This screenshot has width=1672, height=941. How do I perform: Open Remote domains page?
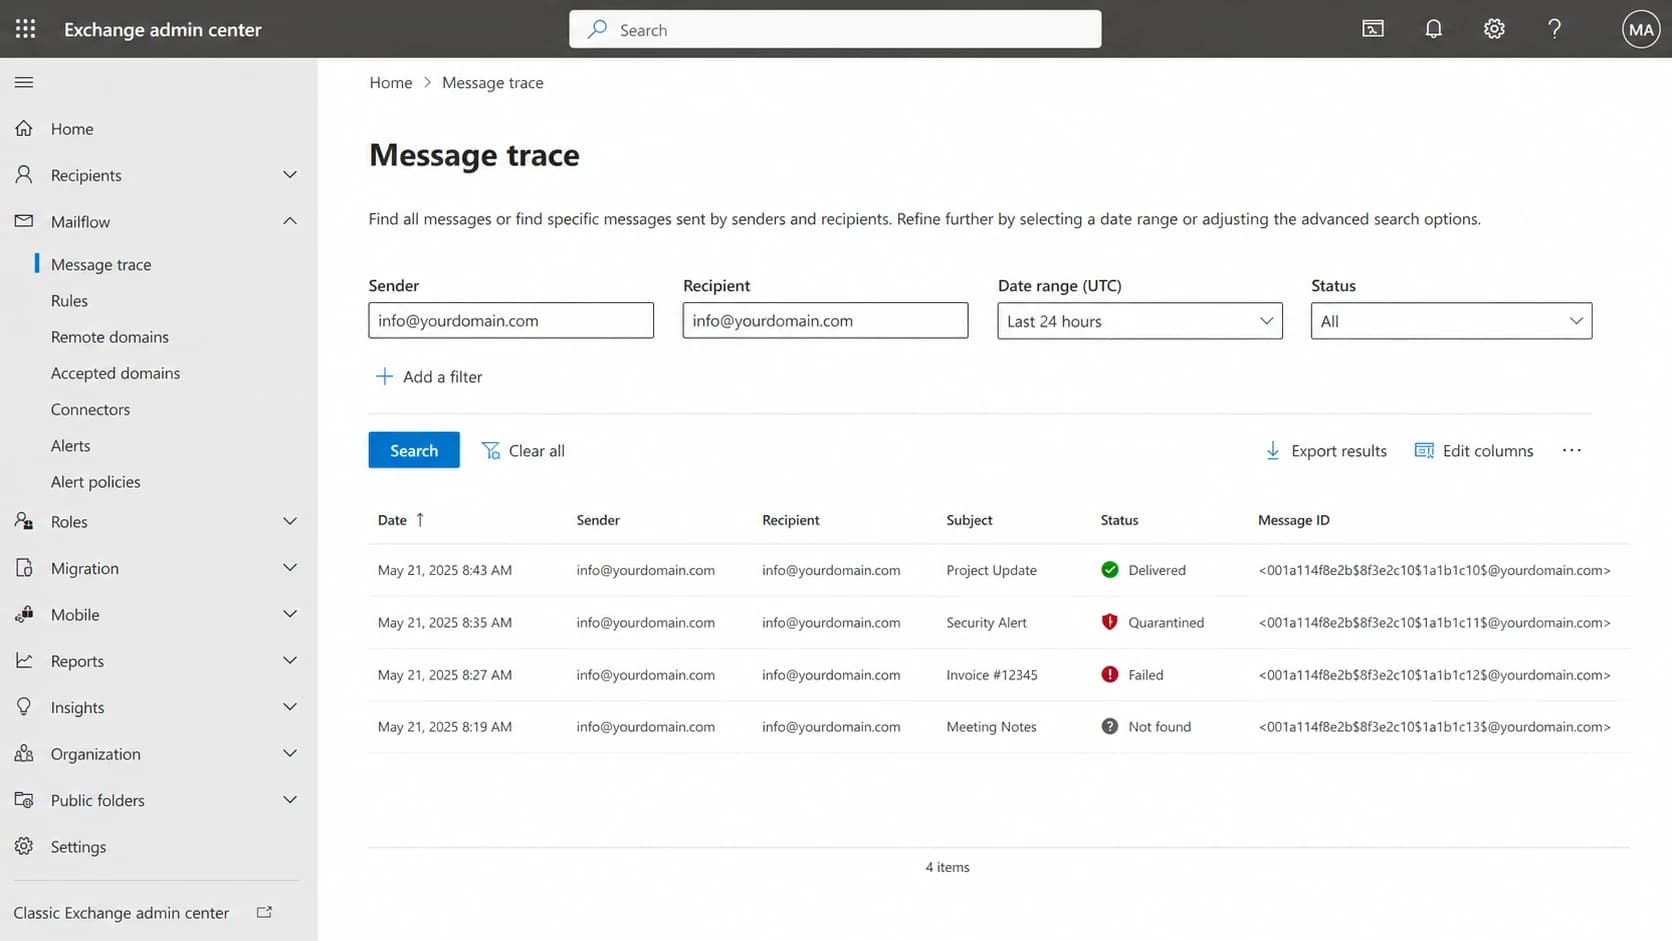tap(110, 337)
